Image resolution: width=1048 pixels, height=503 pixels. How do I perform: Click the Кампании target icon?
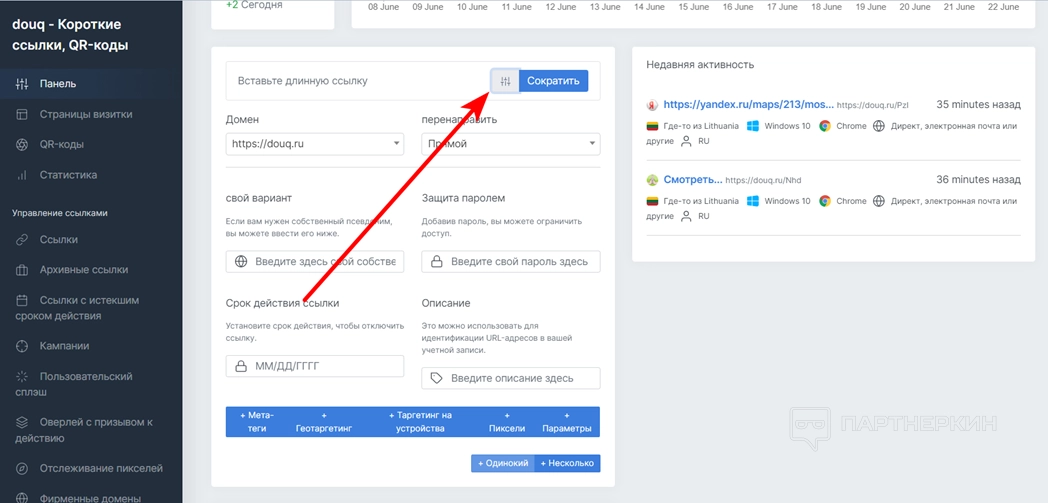(22, 346)
